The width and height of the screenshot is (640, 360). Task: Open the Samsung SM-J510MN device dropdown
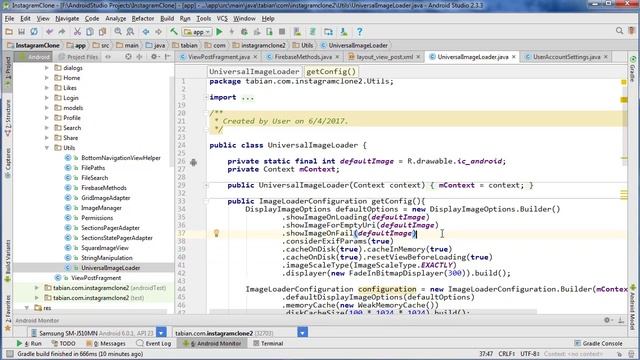[x=161, y=333]
